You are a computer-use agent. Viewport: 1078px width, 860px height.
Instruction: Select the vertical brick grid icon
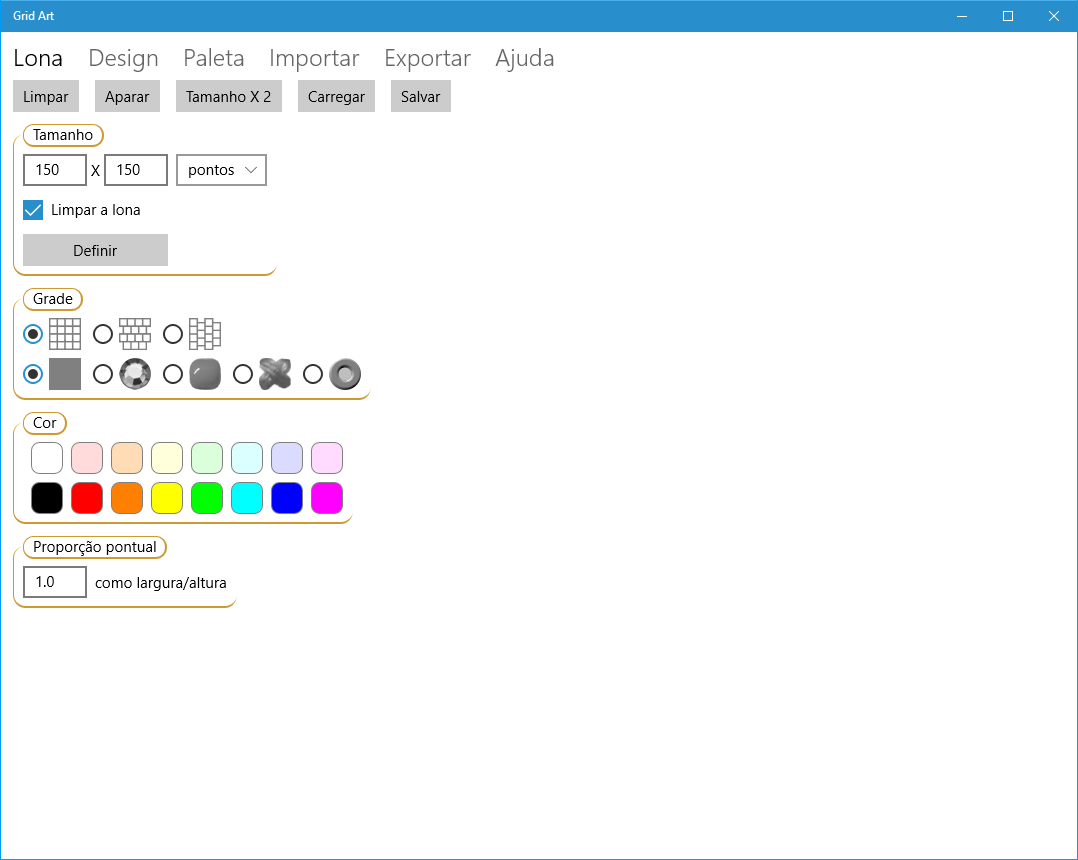pos(205,334)
